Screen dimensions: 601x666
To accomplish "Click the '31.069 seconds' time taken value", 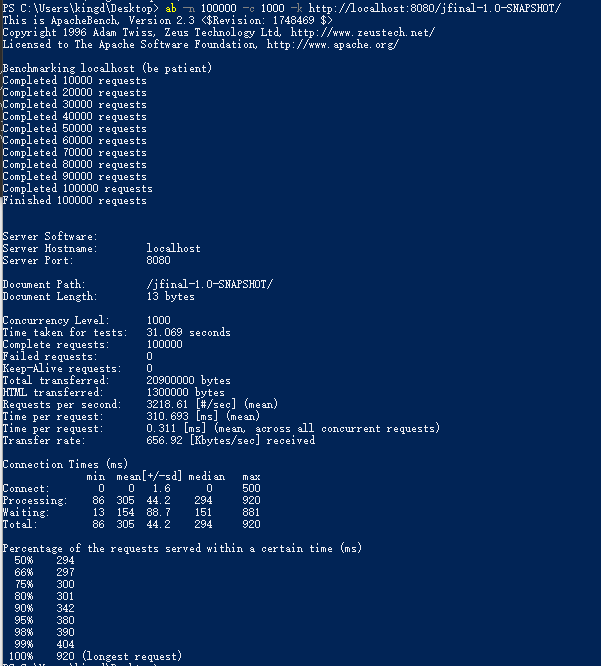I will point(188,332).
